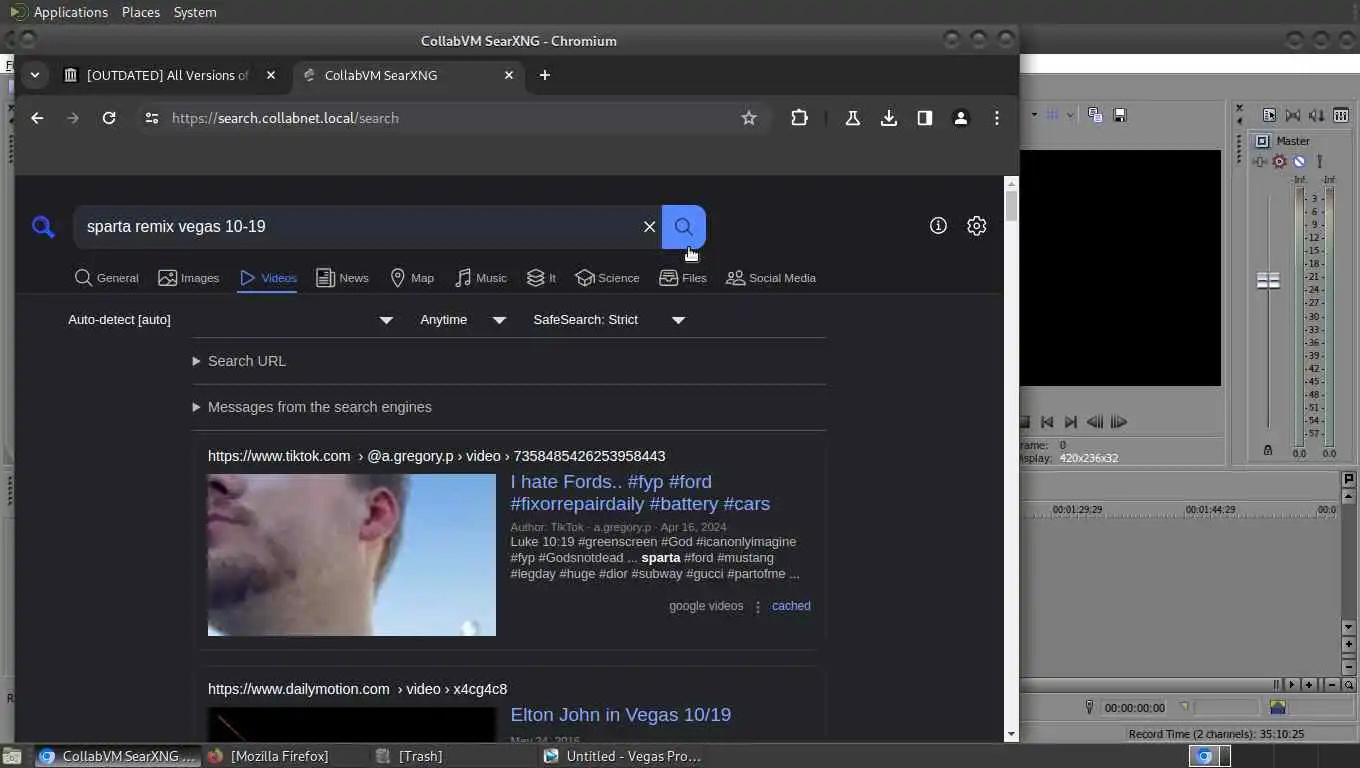Open Vegas preview overlays dropdown arrow
Screen dimensions: 1360x768
coord(1070,115)
